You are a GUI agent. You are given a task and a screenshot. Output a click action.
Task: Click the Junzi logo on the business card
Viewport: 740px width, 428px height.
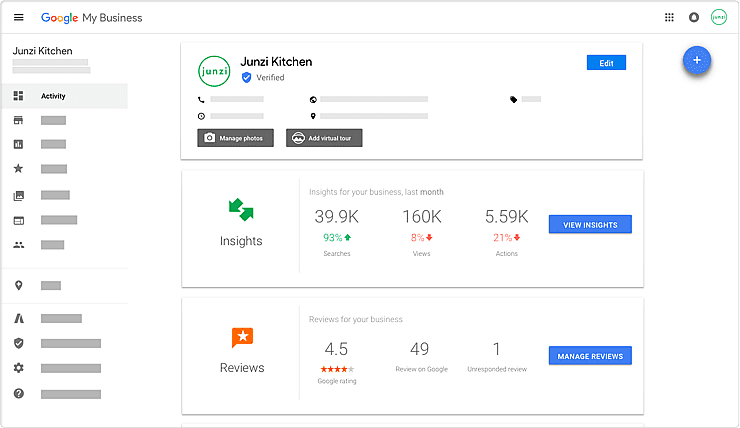[214, 70]
